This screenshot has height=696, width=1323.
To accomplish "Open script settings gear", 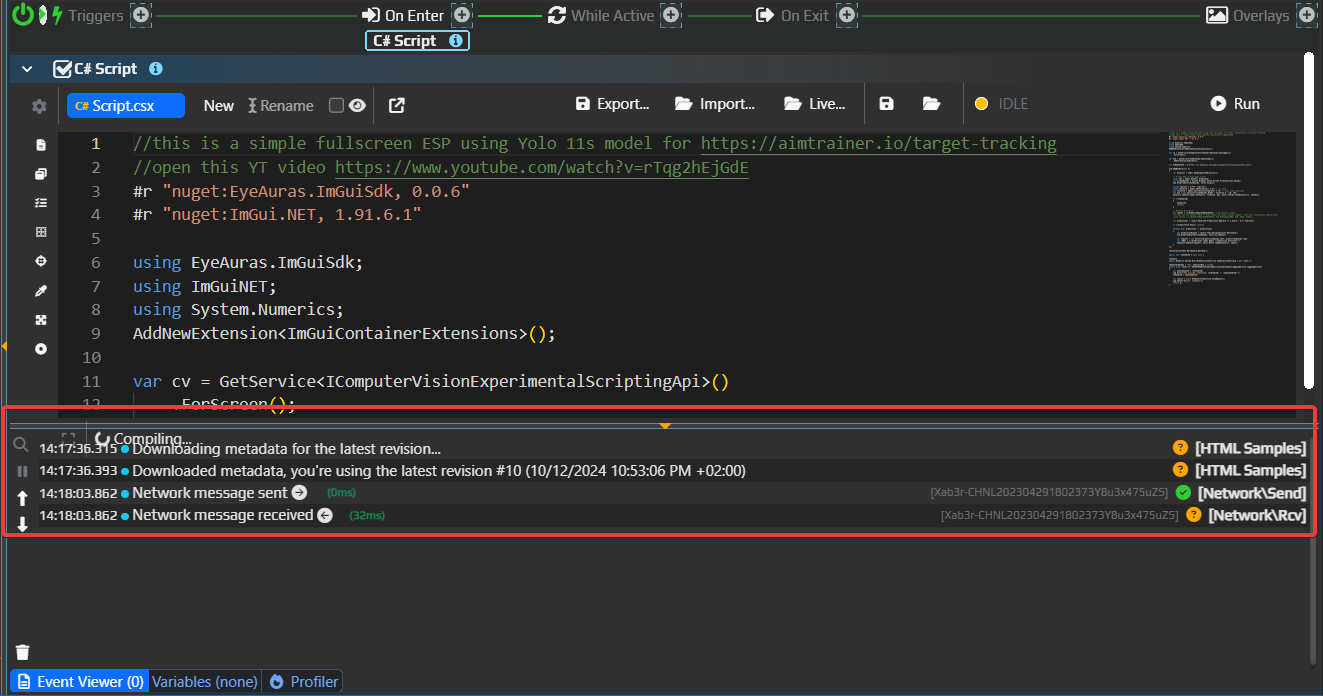I will point(39,106).
